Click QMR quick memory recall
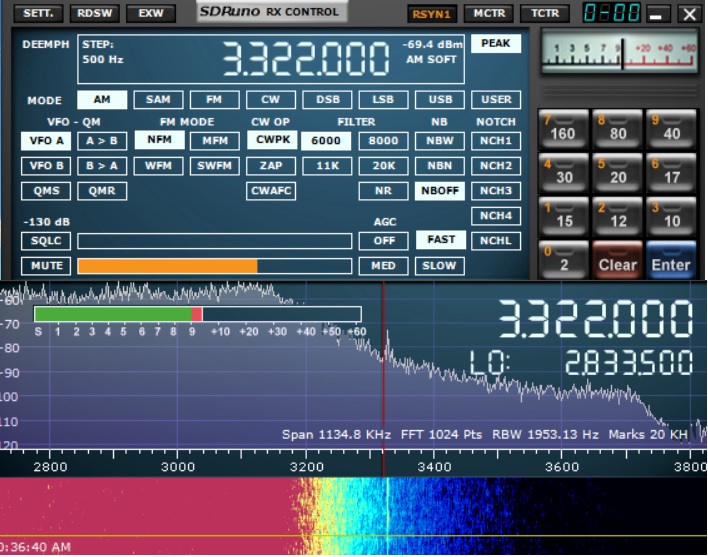Image resolution: width=708 pixels, height=557 pixels. 102,190
